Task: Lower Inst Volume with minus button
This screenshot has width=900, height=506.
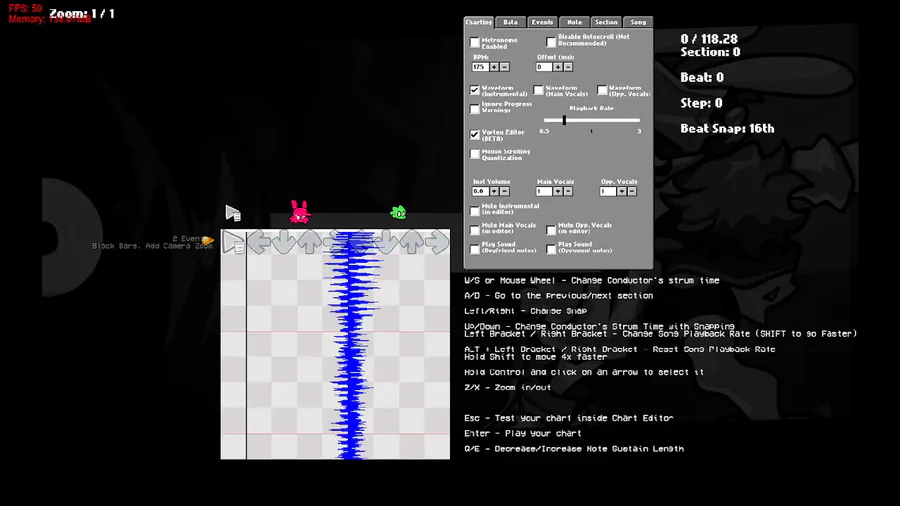Action: pyautogui.click(x=505, y=191)
